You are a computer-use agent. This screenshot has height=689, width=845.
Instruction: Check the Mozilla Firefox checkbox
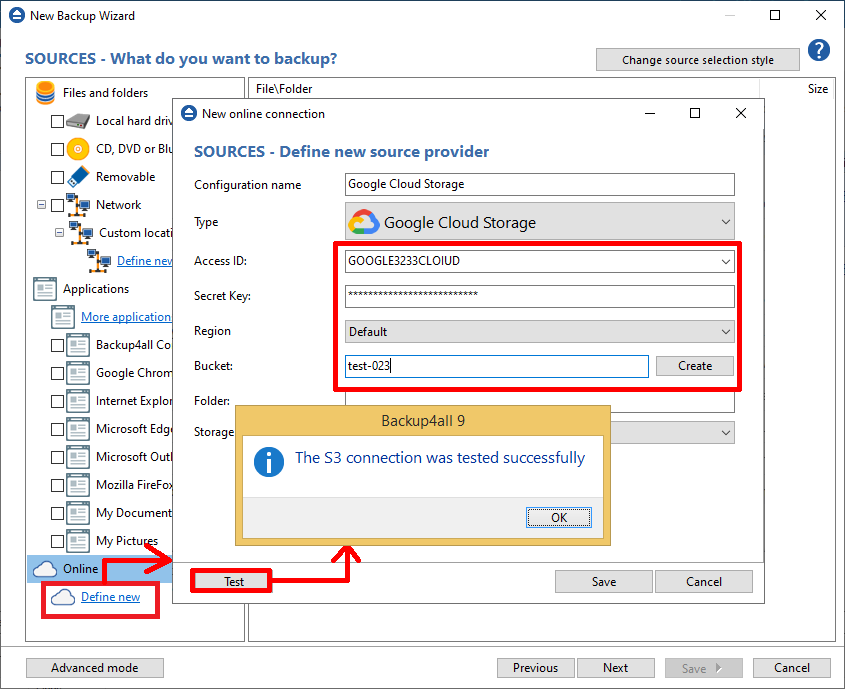(57, 485)
